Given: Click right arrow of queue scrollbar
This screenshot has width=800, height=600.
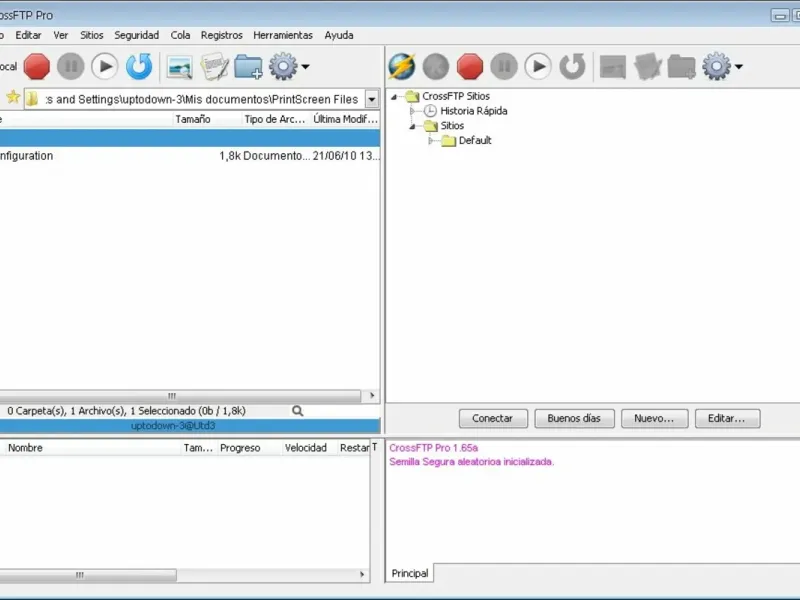Looking at the screenshot, I should pyautogui.click(x=362, y=574).
